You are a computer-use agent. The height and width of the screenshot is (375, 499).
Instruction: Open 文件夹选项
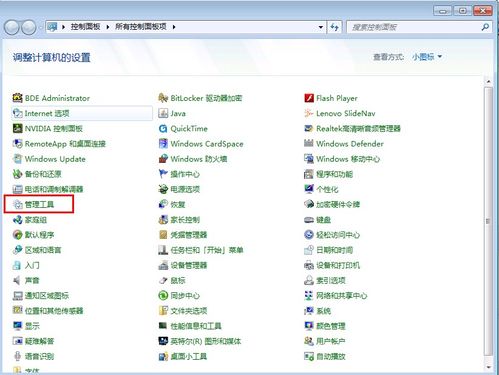tap(183, 311)
